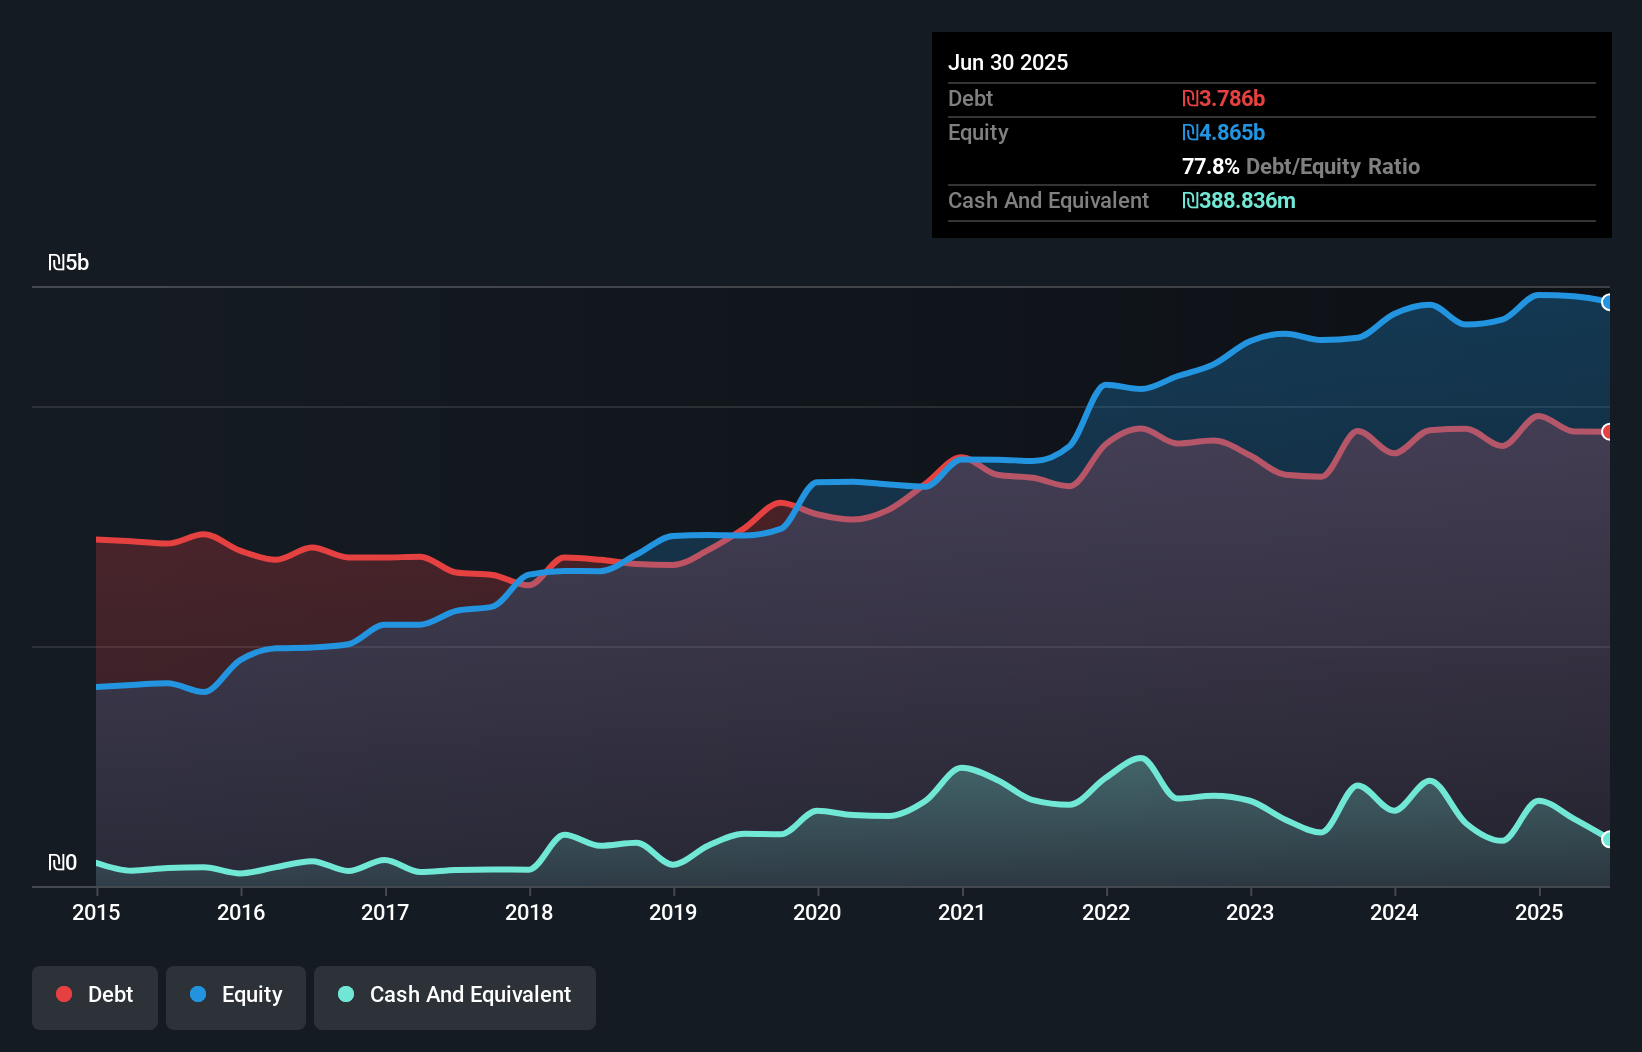Screen dimensions: 1642x1052
Task: Click the blue Equity endpoint marker on chart
Action: point(1607,302)
